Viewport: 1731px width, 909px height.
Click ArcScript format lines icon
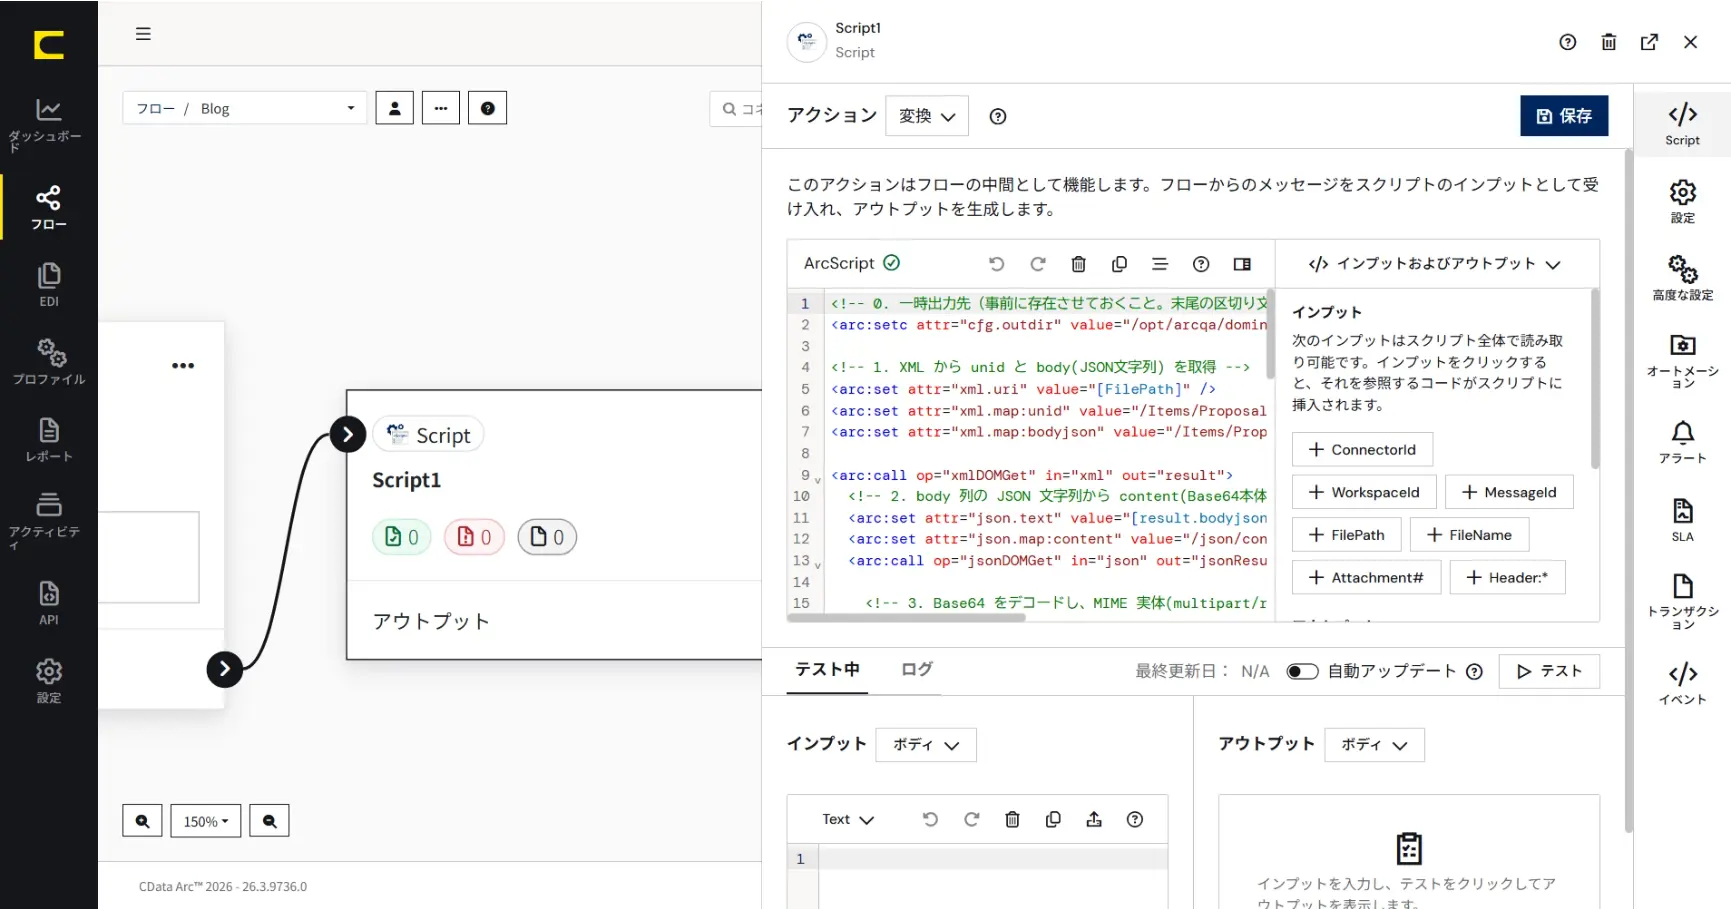coord(1160,264)
